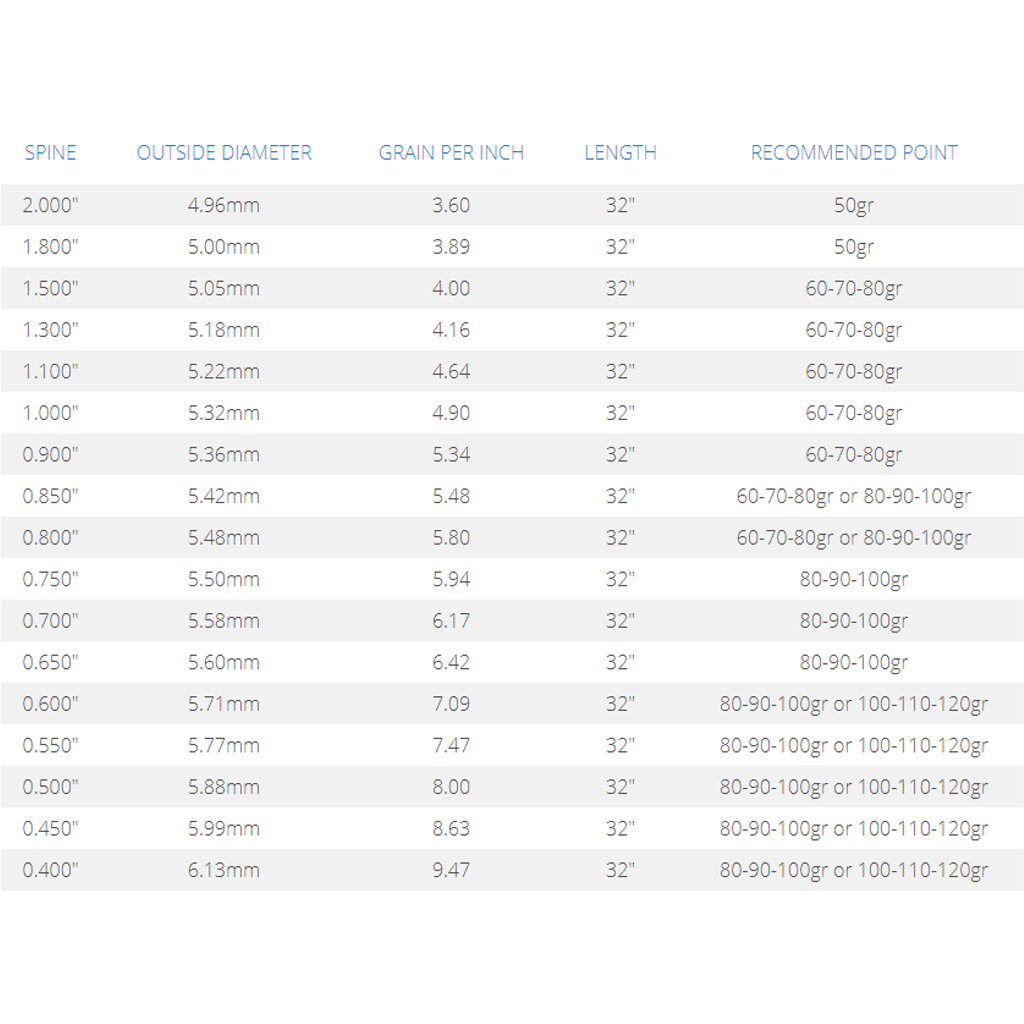Click the 5.50mm outside diameter value
The height and width of the screenshot is (1024, 1024).
pos(224,579)
